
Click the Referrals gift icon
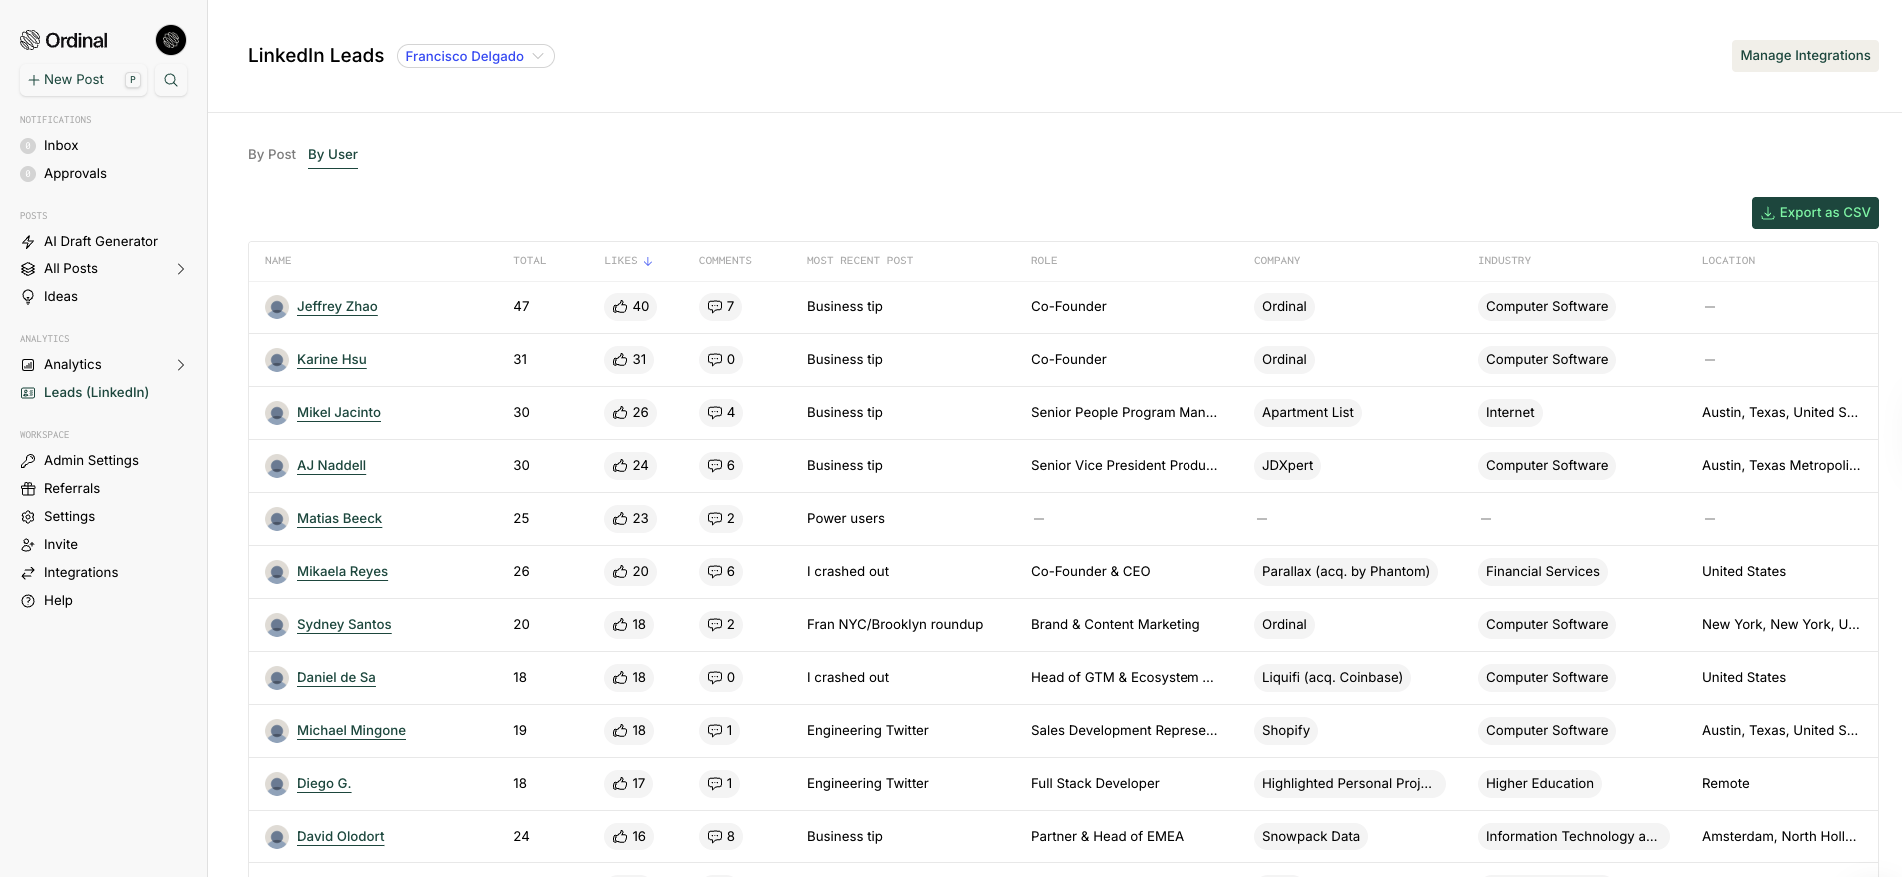pyautogui.click(x=28, y=489)
